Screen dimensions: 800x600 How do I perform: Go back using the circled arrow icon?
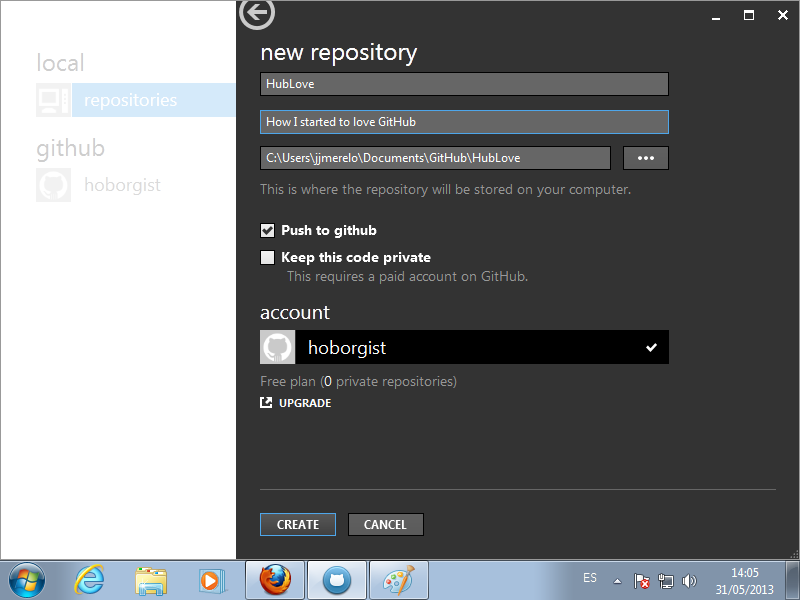click(x=257, y=12)
